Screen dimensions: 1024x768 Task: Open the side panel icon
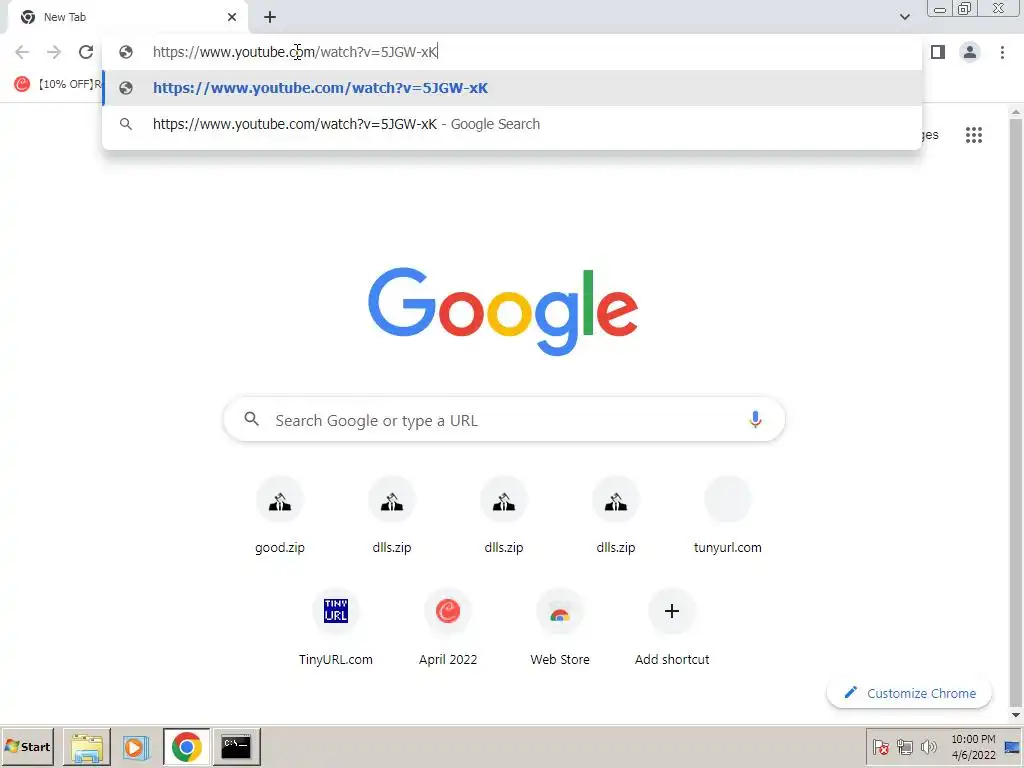click(x=938, y=52)
